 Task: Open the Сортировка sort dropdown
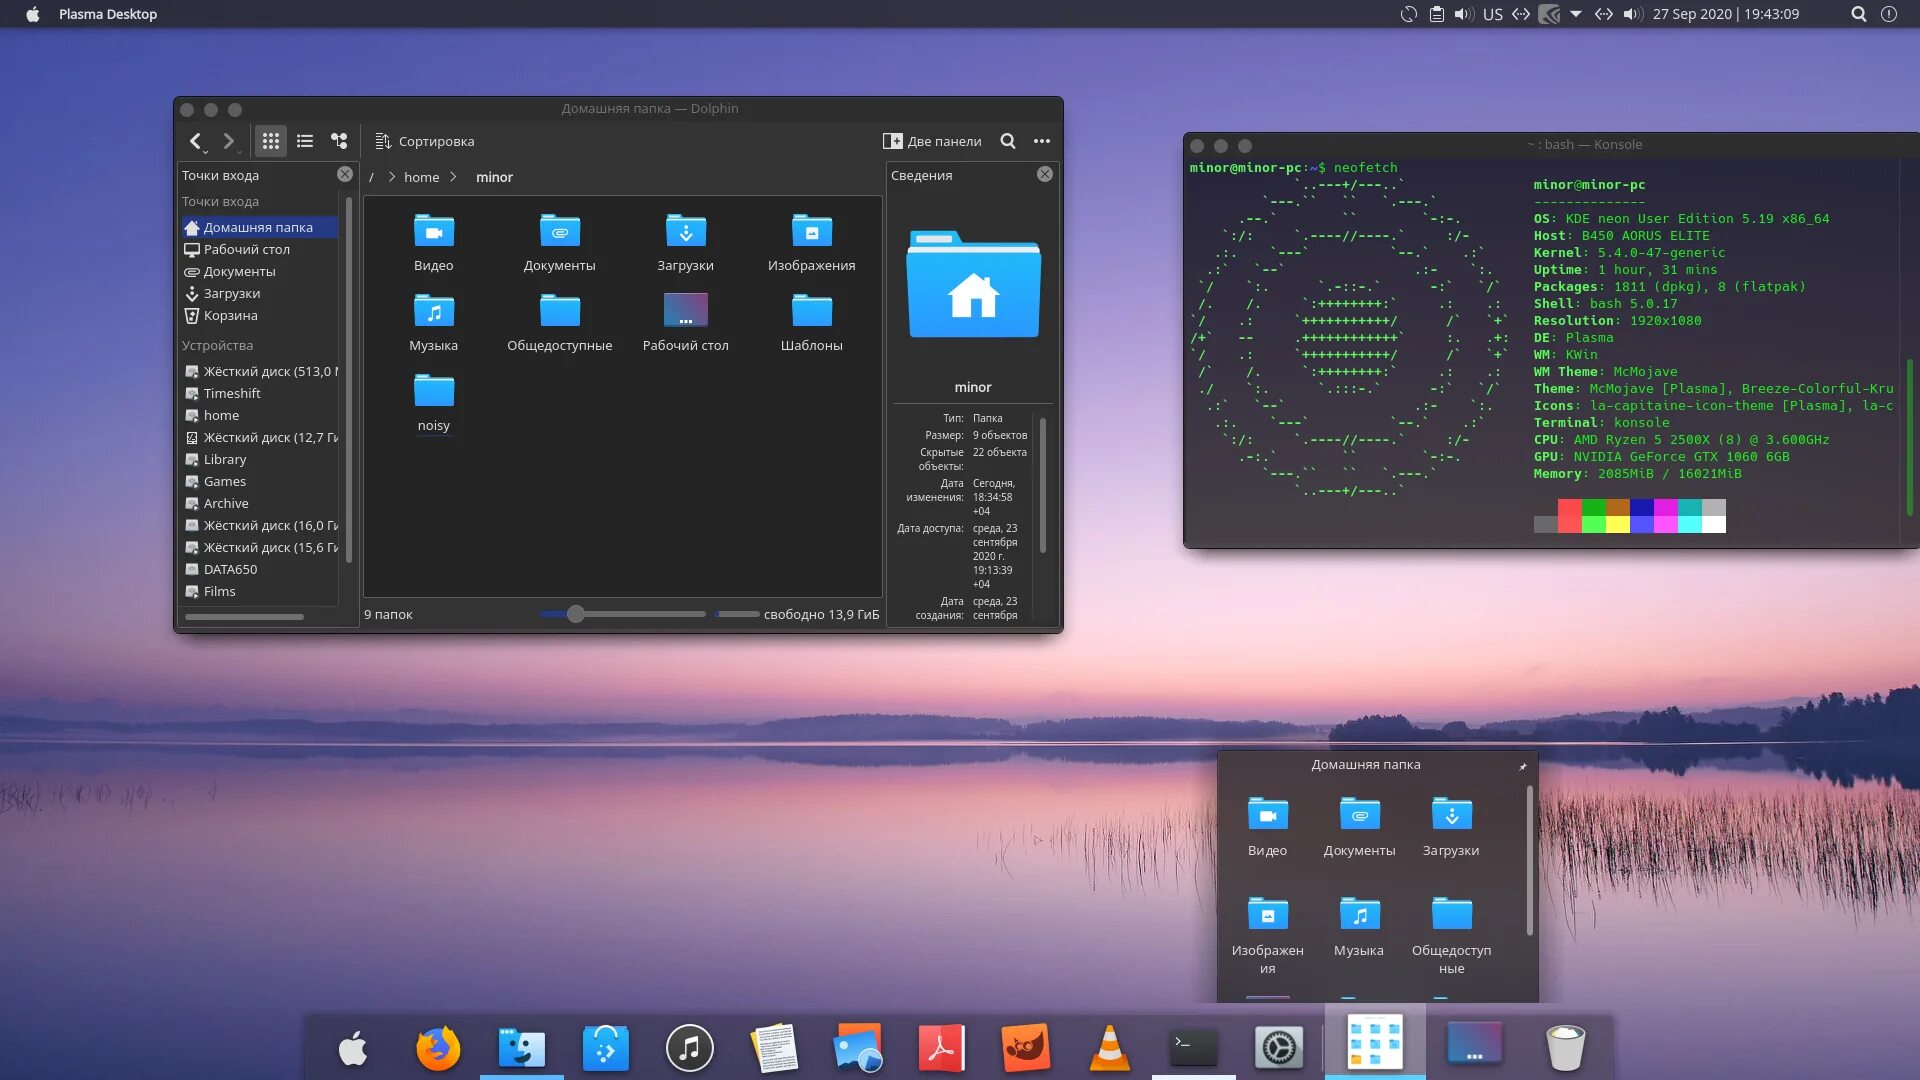pyautogui.click(x=425, y=141)
